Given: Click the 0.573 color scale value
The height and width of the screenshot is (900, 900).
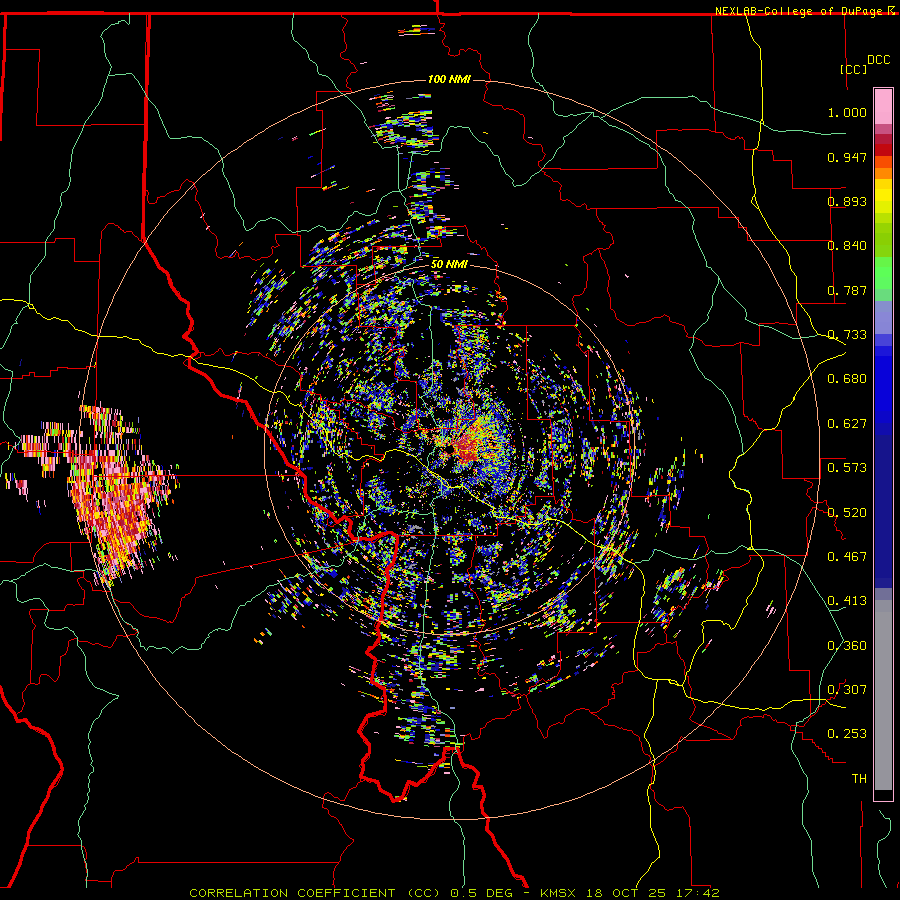Looking at the screenshot, I should tap(847, 468).
